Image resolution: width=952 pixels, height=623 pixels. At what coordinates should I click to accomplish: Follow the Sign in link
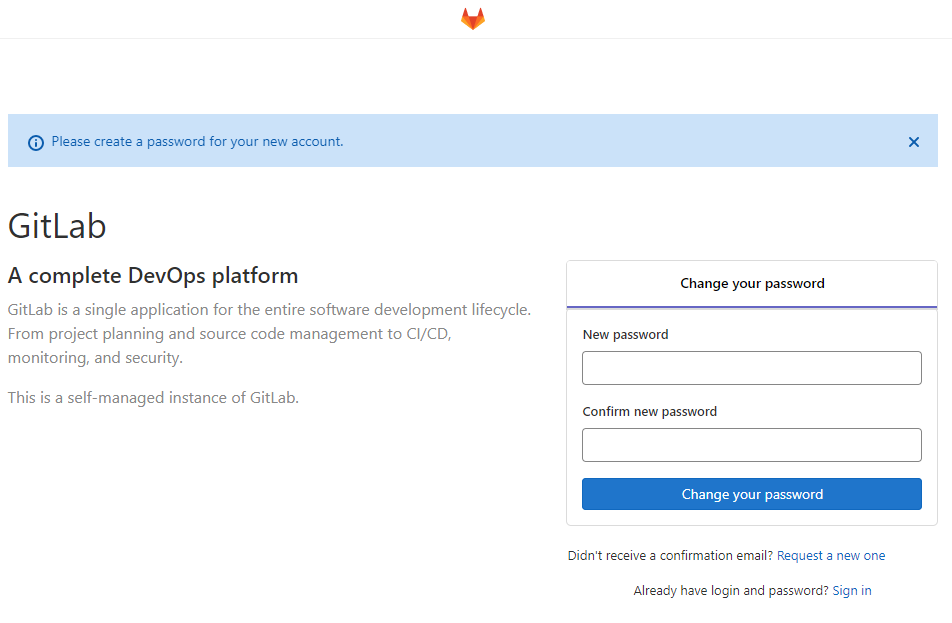coord(851,590)
